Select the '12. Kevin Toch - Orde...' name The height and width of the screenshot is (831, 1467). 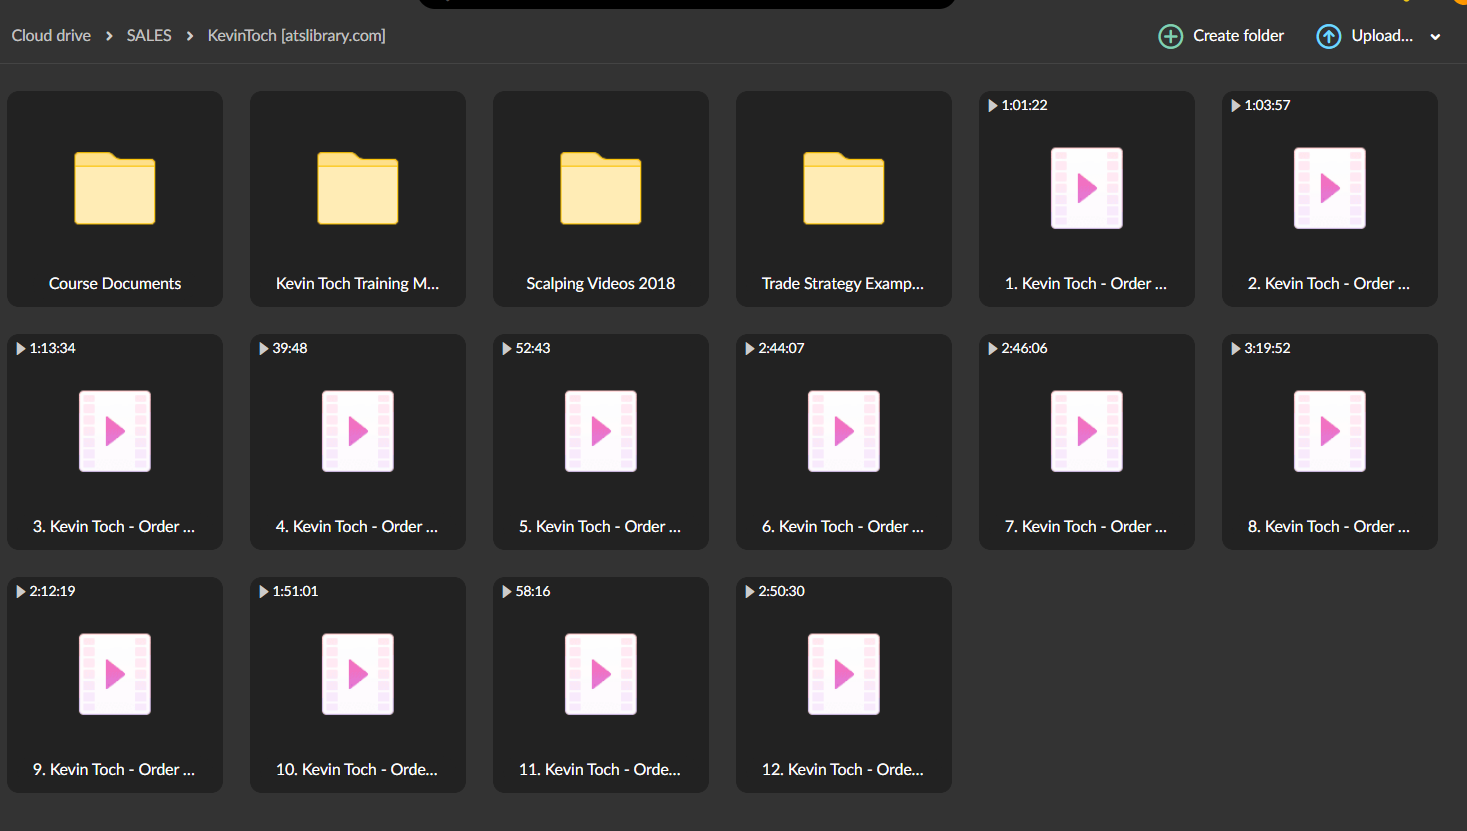pos(843,769)
